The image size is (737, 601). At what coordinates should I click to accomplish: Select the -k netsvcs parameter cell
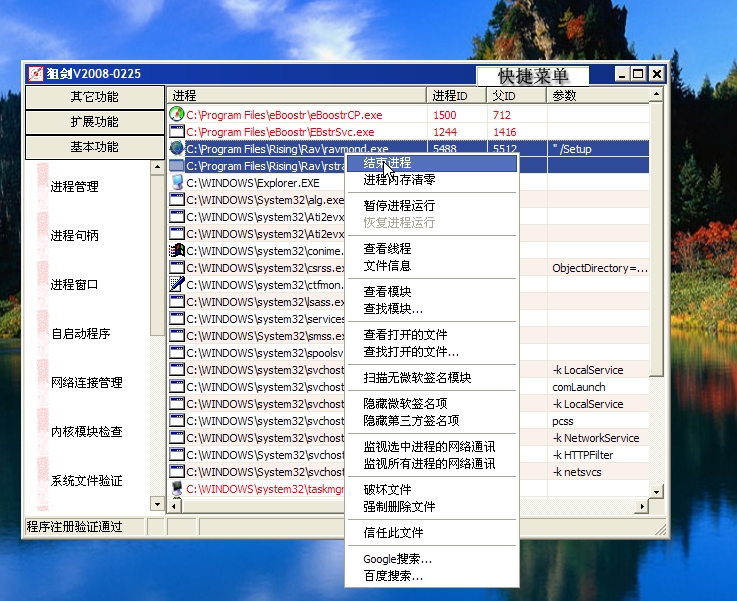[x=598, y=472]
